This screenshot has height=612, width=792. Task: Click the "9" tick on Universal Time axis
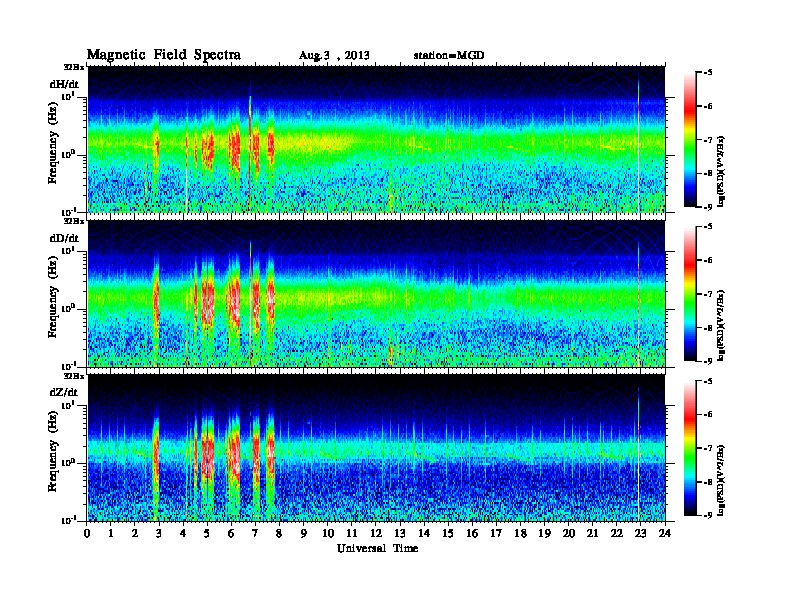pyautogui.click(x=304, y=534)
